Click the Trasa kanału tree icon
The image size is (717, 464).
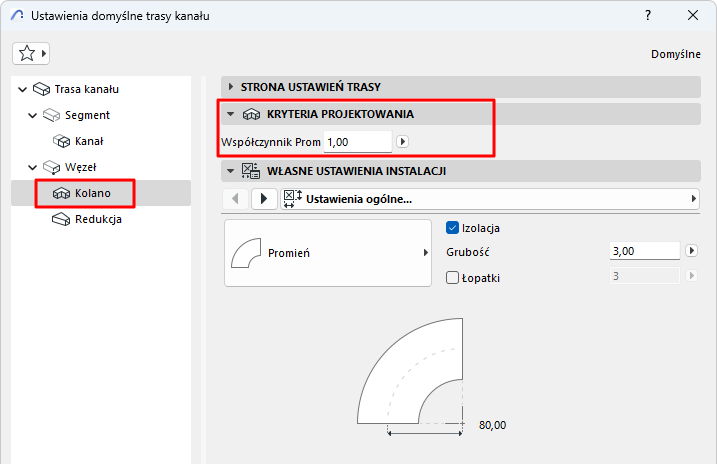click(42, 89)
